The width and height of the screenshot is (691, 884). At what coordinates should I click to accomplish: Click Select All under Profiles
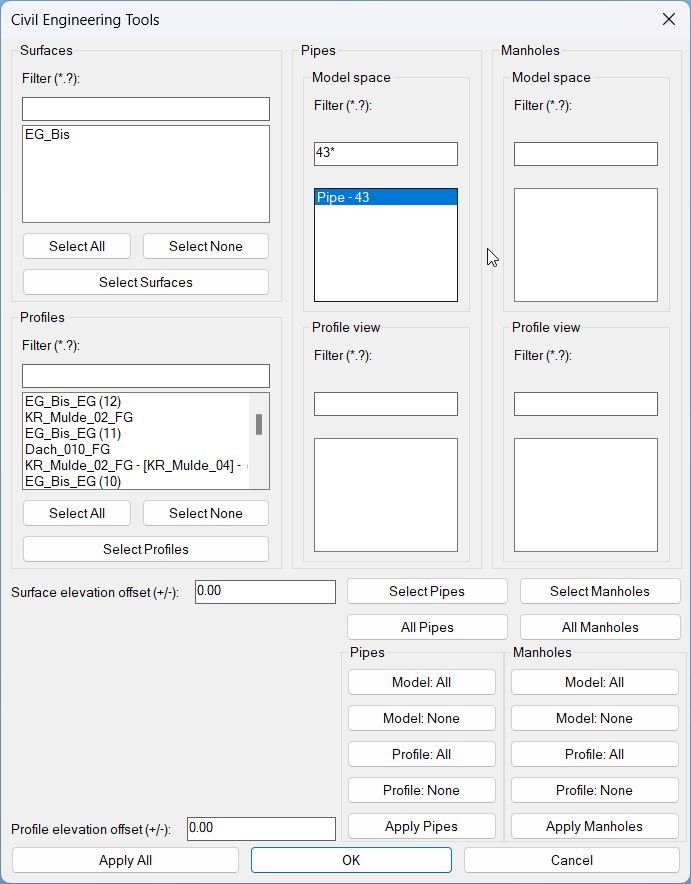point(77,513)
